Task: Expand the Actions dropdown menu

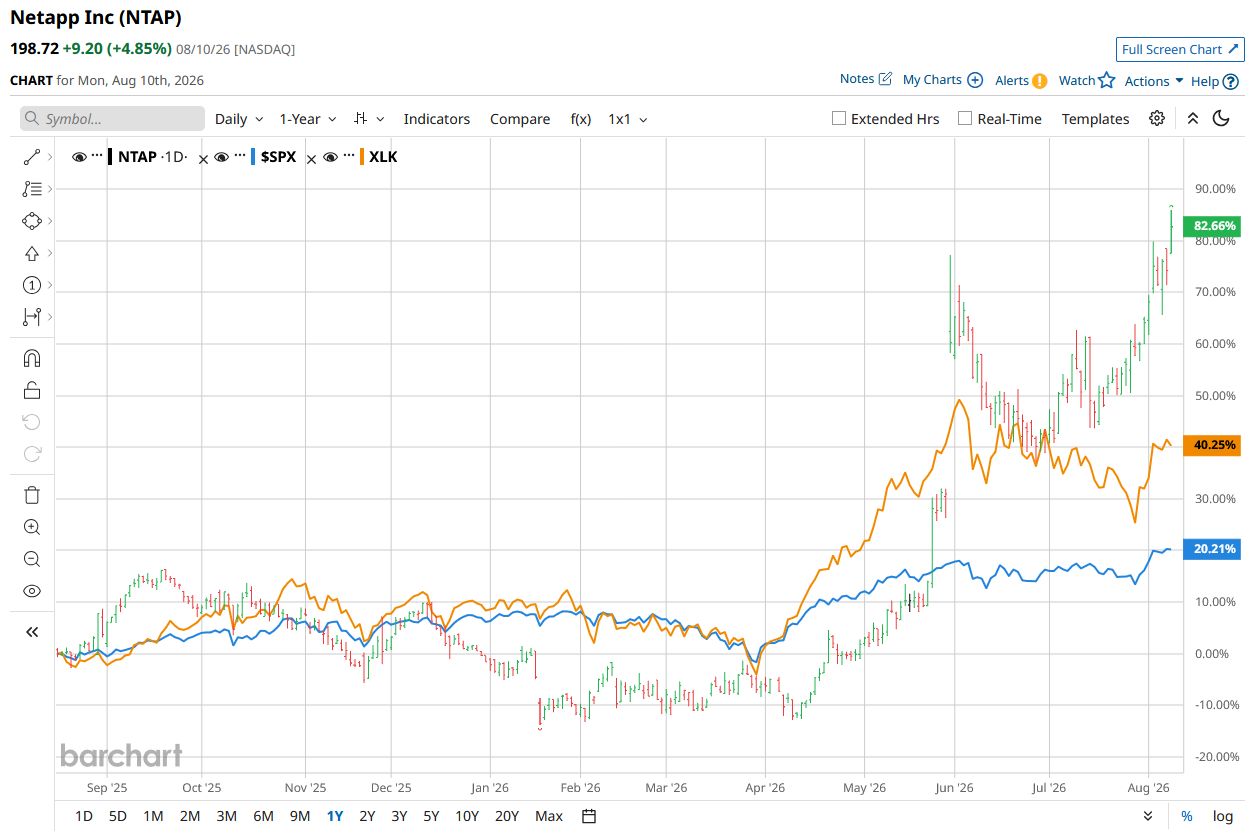Action: (x=1154, y=81)
